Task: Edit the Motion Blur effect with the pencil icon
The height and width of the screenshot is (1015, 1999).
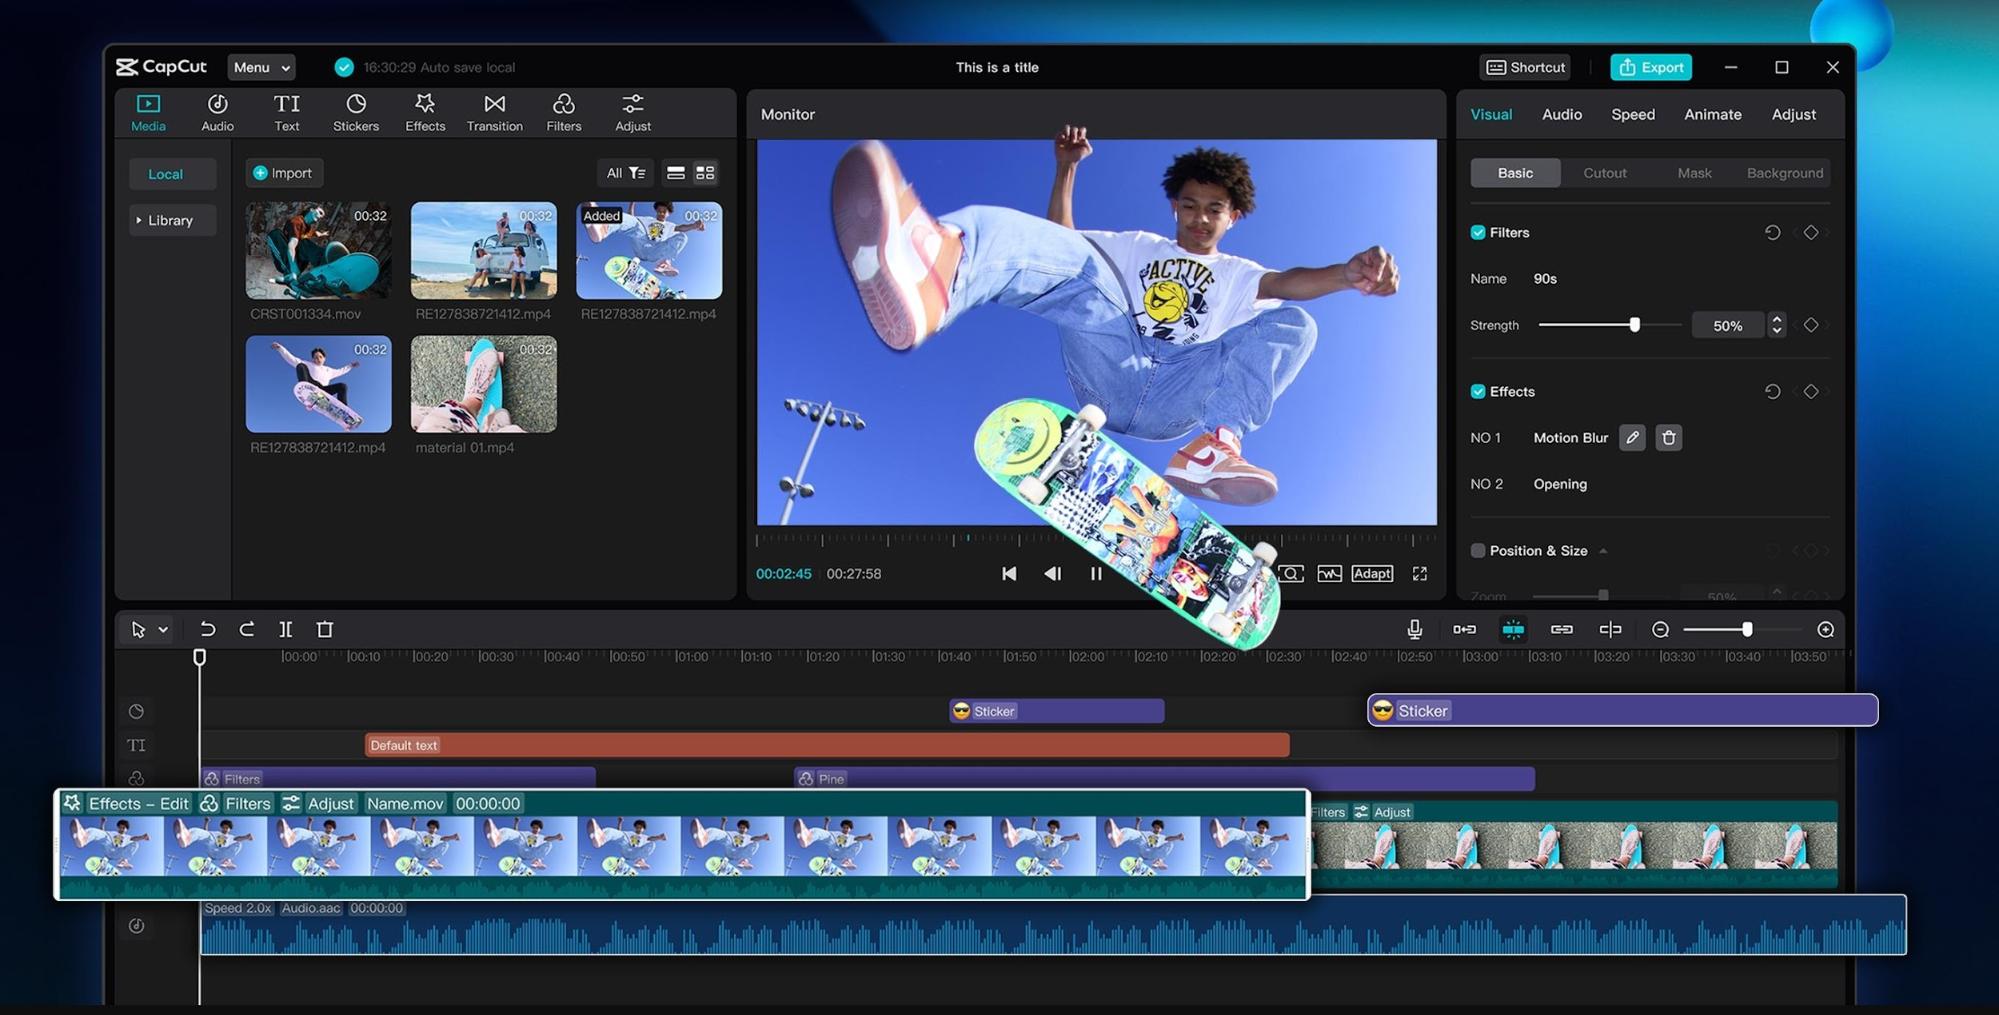Action: pos(1631,437)
